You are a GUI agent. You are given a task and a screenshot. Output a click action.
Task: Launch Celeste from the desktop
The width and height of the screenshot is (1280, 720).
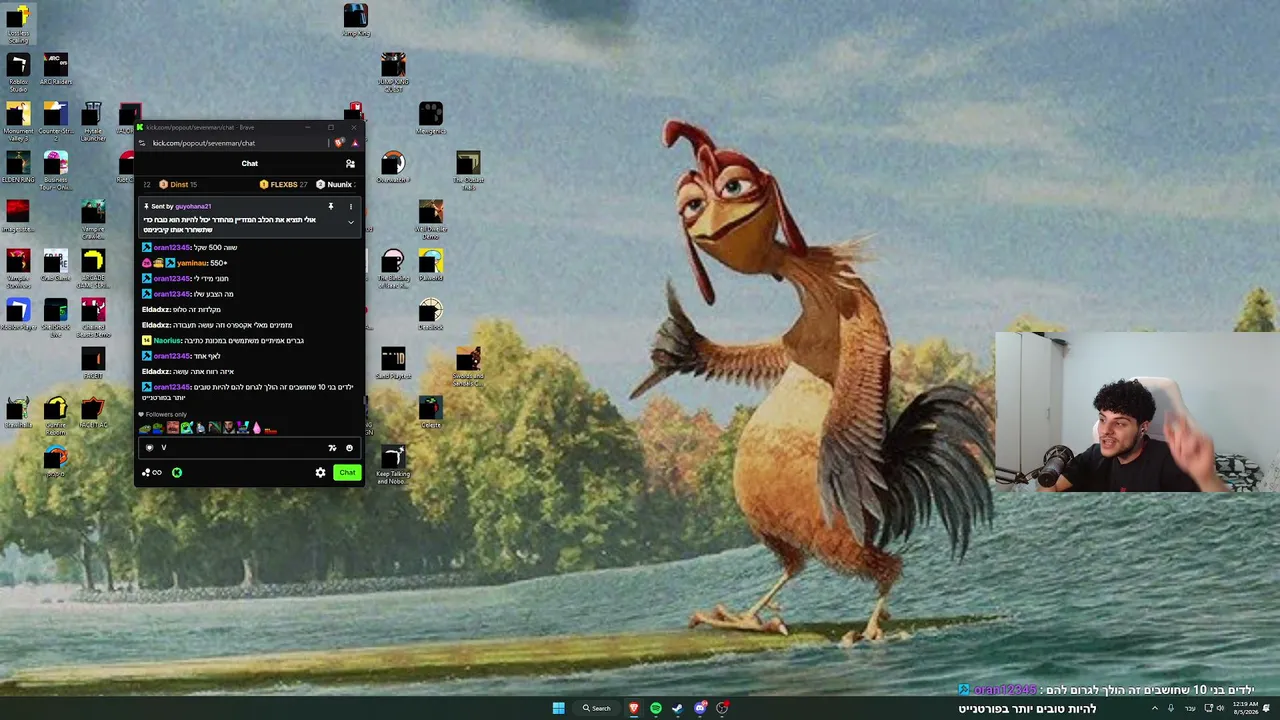click(431, 411)
